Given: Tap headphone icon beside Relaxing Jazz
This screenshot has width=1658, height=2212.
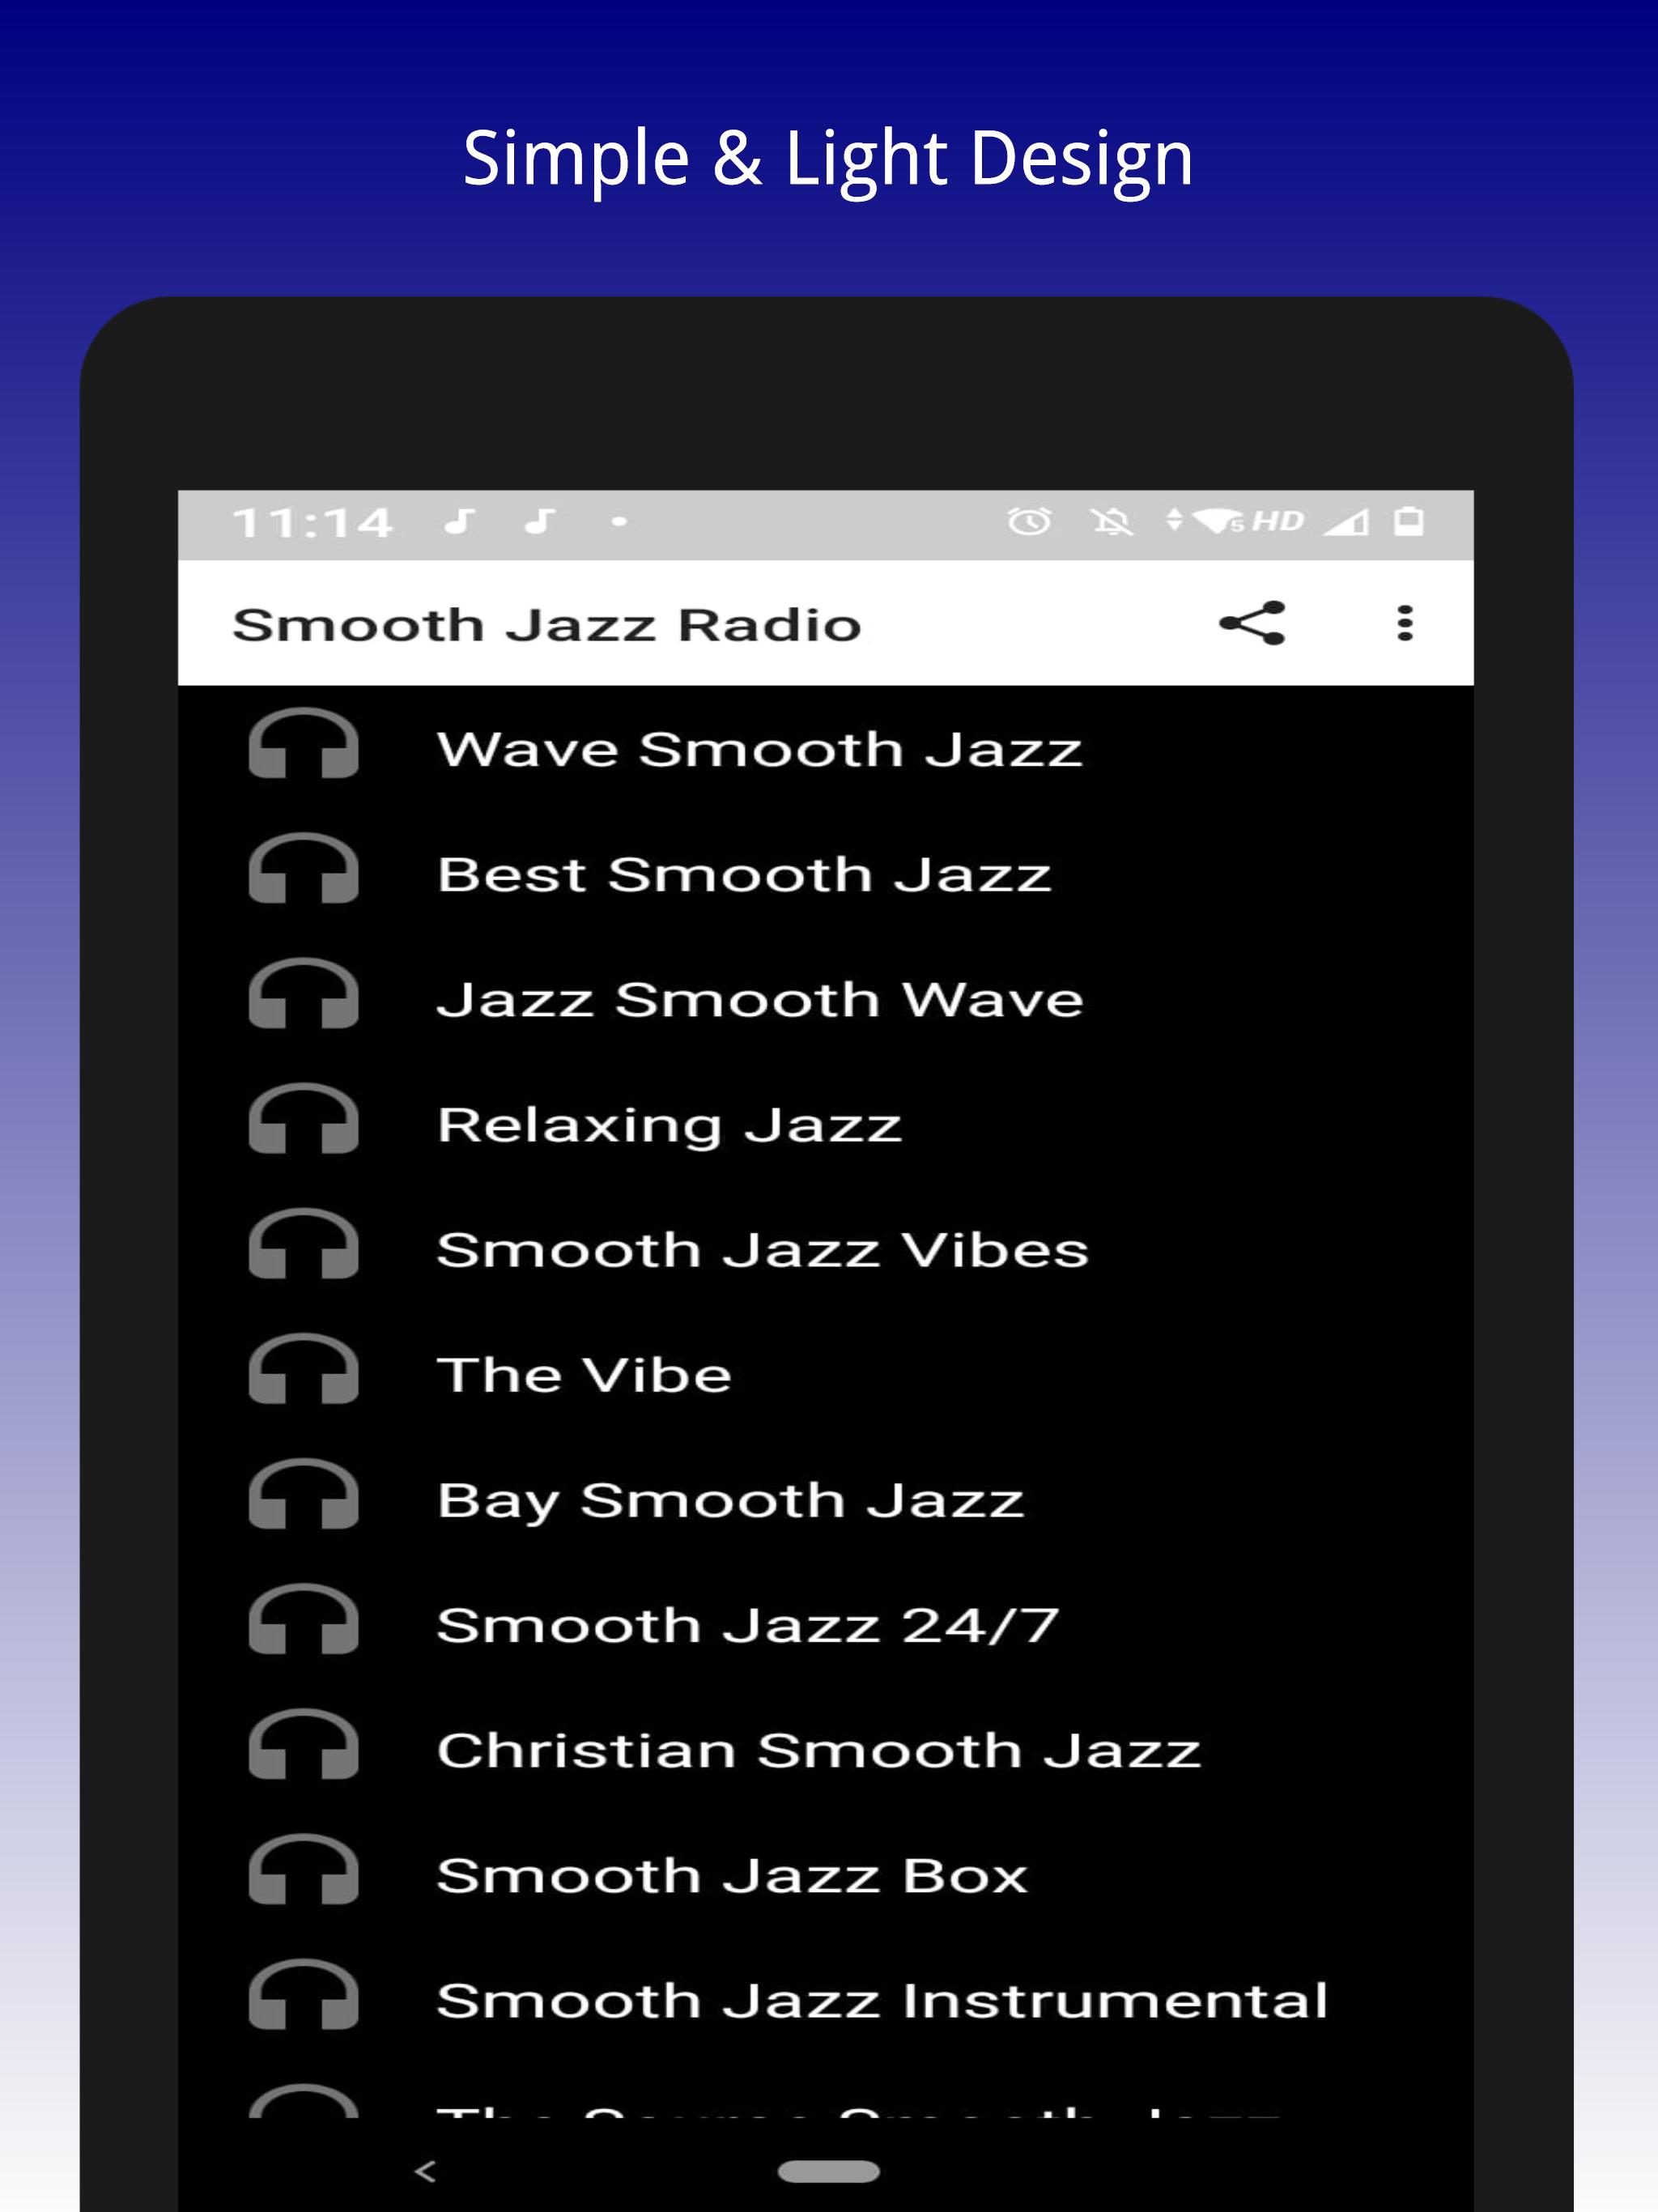Looking at the screenshot, I should tap(303, 1118).
